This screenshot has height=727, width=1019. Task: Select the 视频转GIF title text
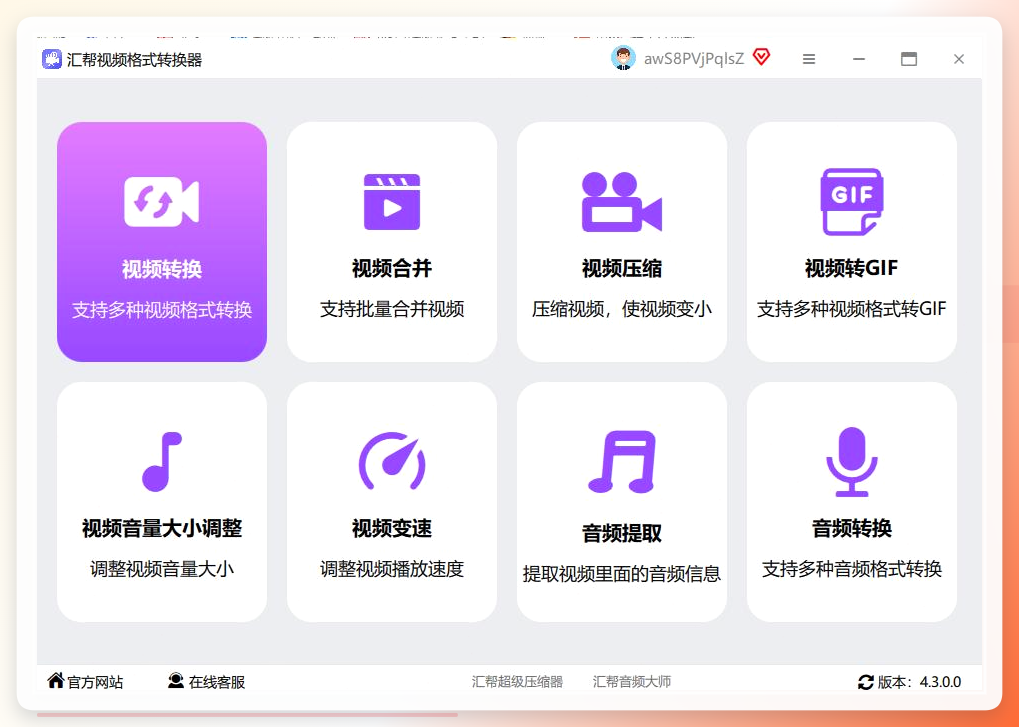(851, 268)
